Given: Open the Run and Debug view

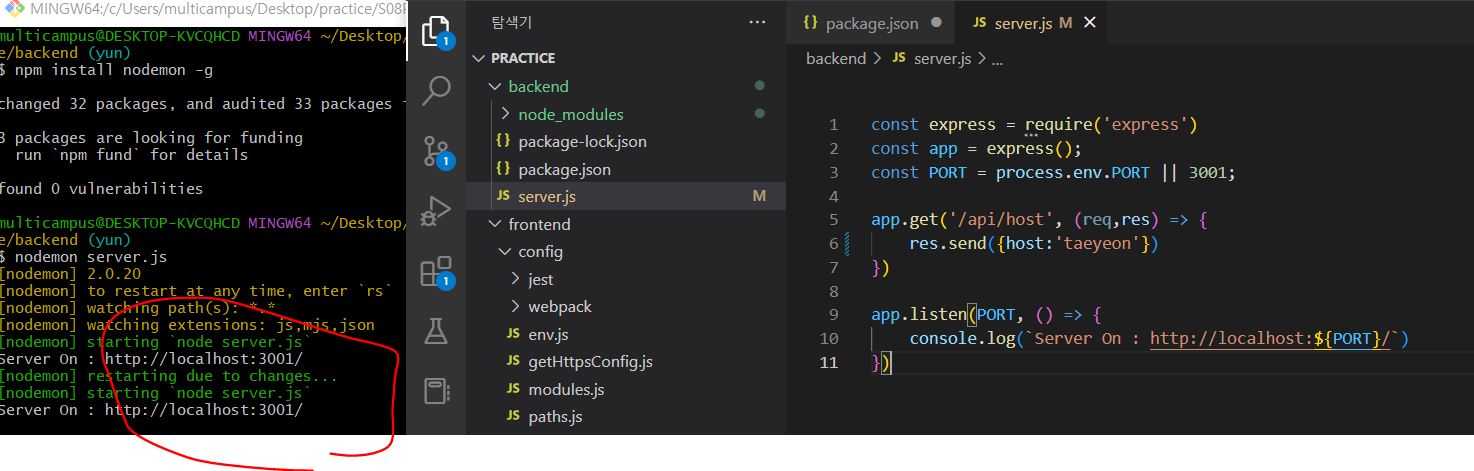Looking at the screenshot, I should [436, 211].
